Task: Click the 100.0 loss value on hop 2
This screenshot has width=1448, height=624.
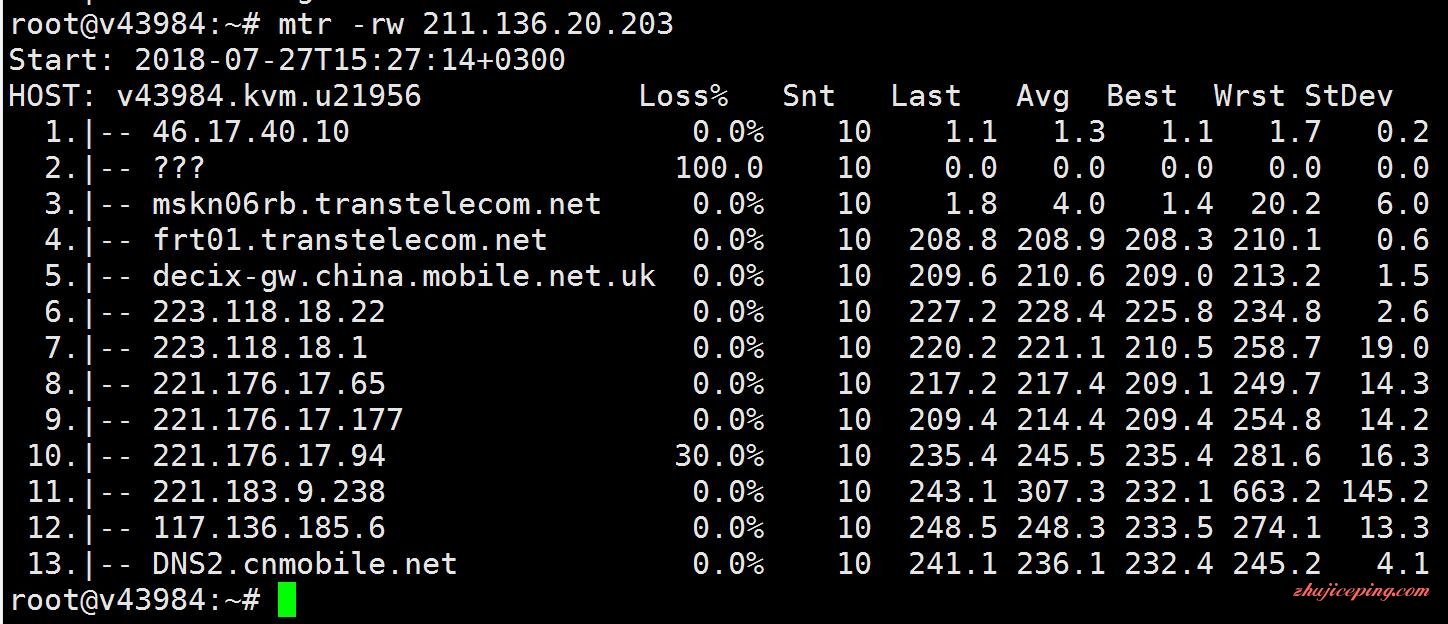Action: click(x=720, y=168)
